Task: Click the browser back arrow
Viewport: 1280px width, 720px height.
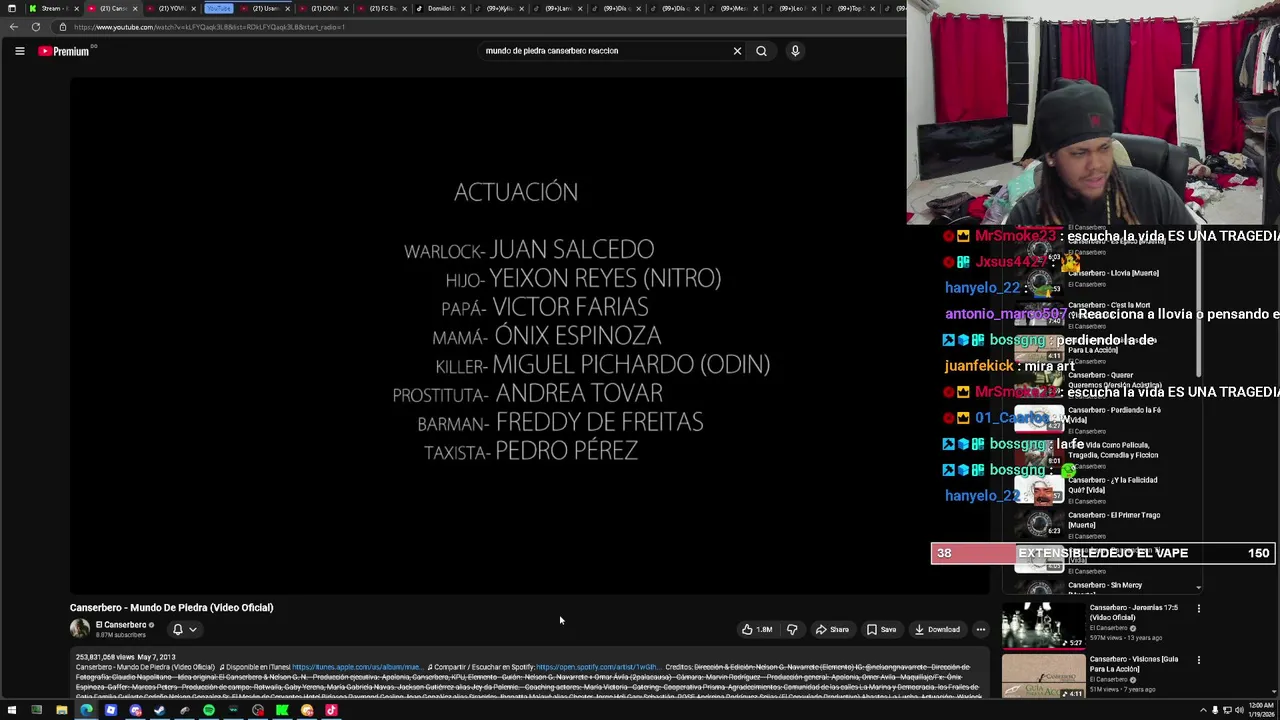Action: point(13,27)
